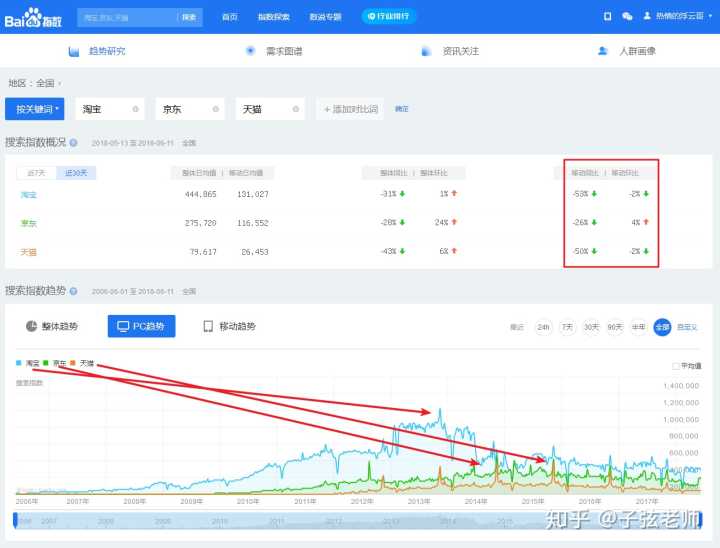Switch to 整体趋势 chart view

point(52,327)
